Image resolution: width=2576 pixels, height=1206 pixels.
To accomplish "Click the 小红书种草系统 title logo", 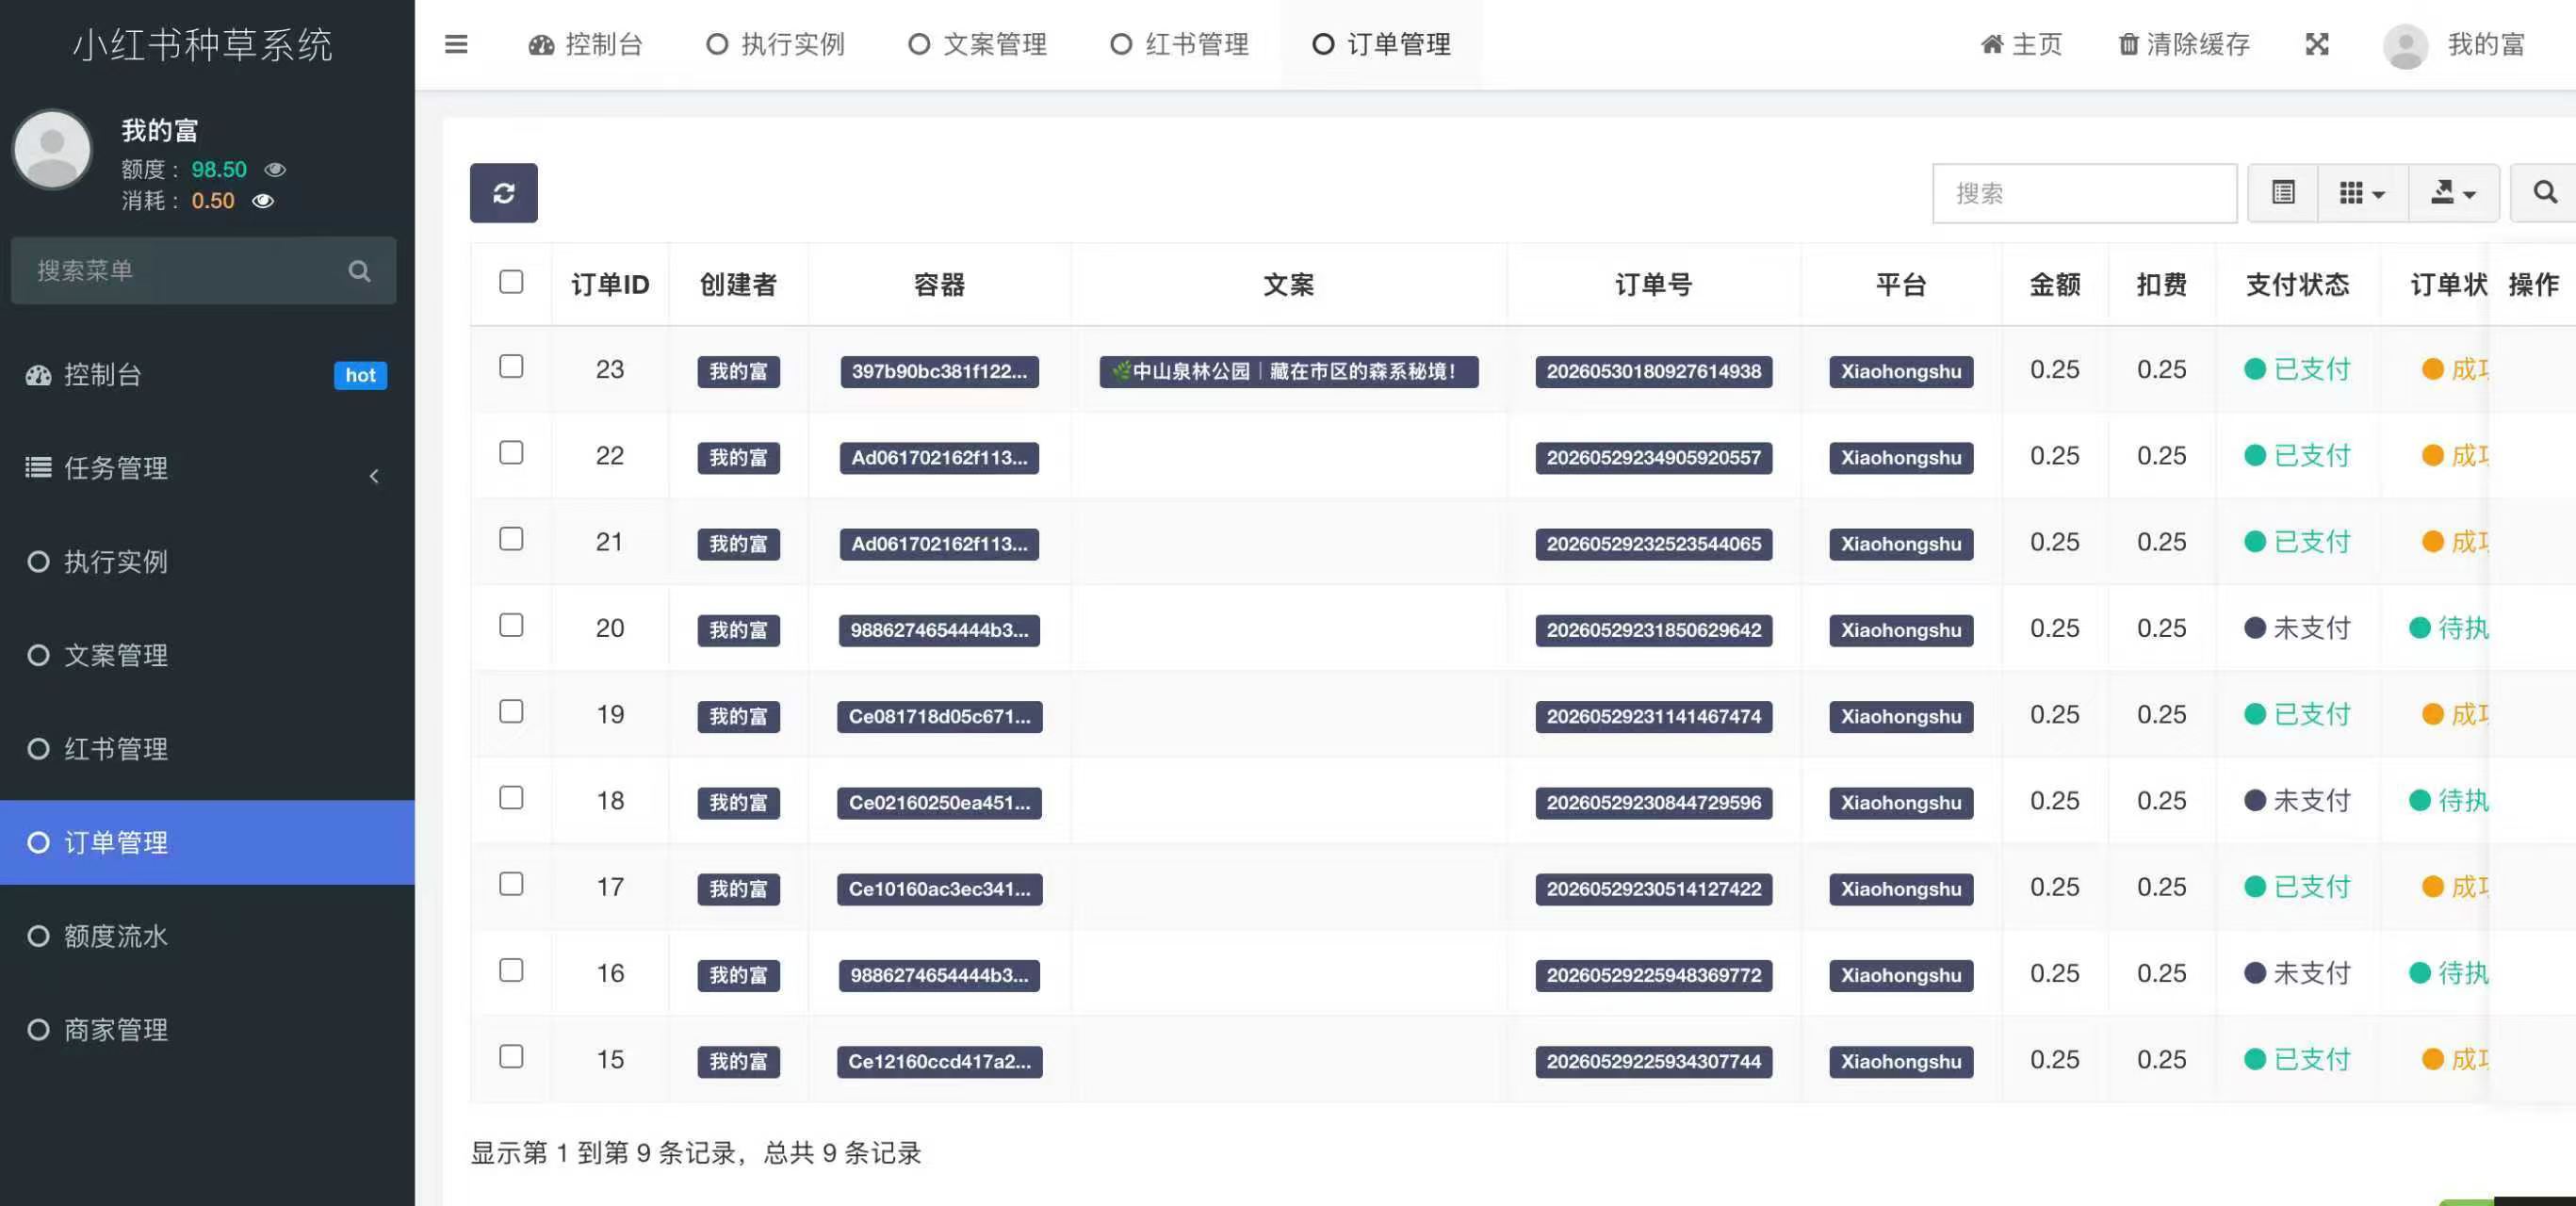I will (x=203, y=45).
